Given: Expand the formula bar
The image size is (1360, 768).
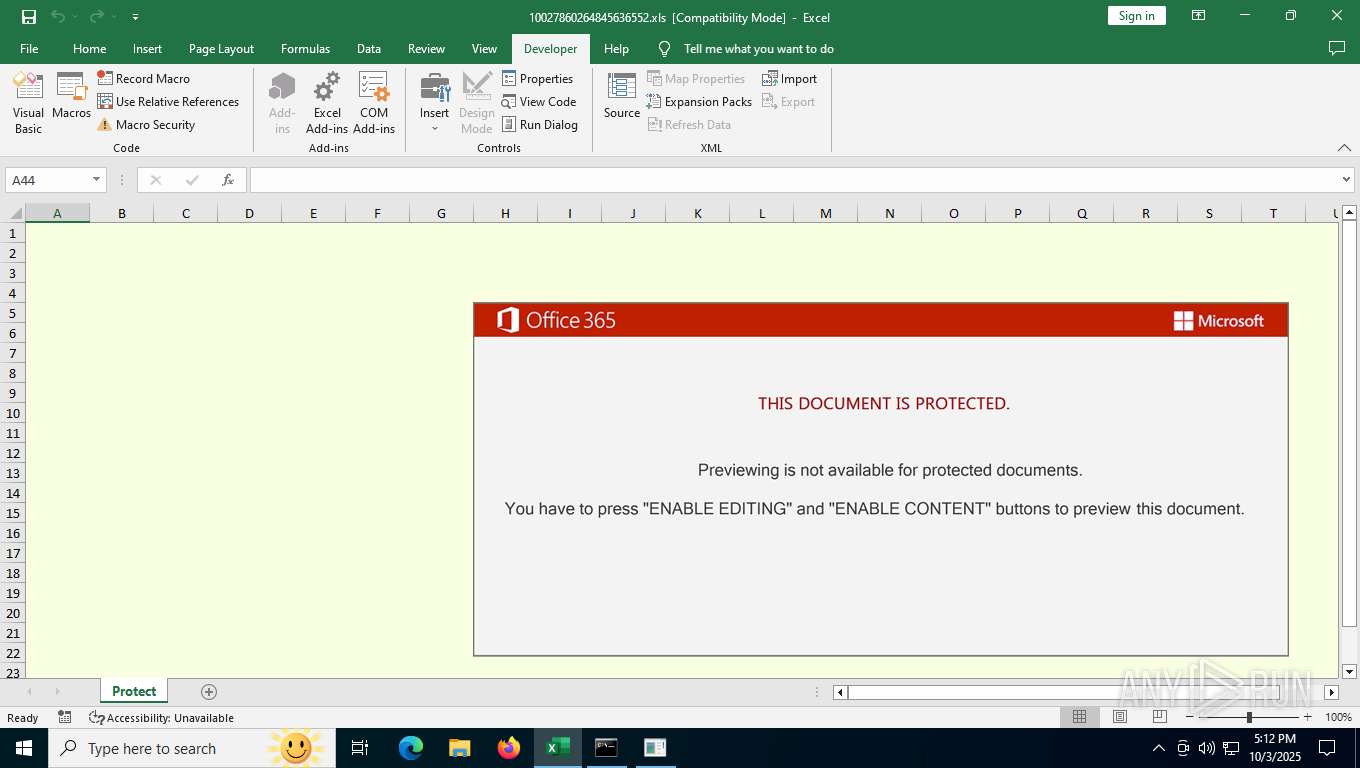Looking at the screenshot, I should pos(1346,180).
